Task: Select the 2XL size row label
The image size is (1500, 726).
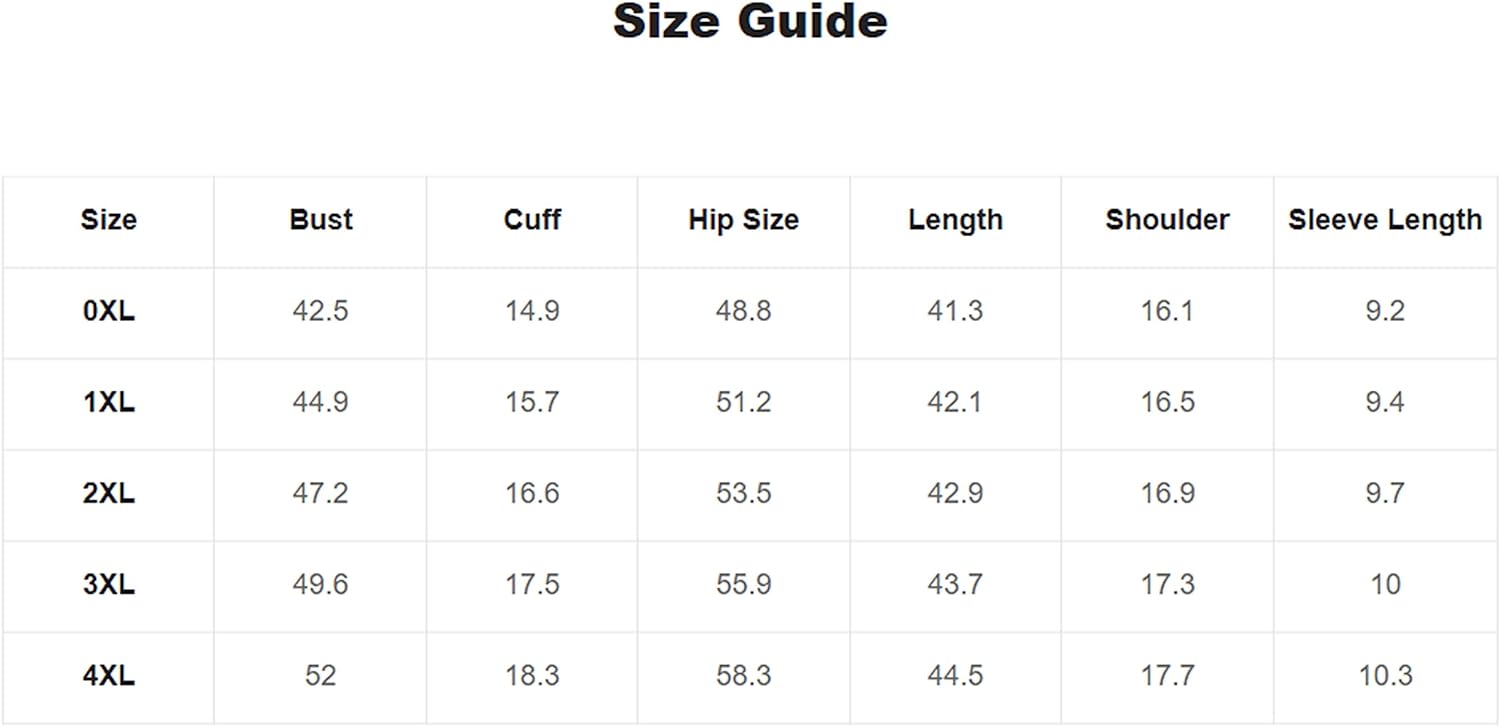Action: [x=108, y=493]
